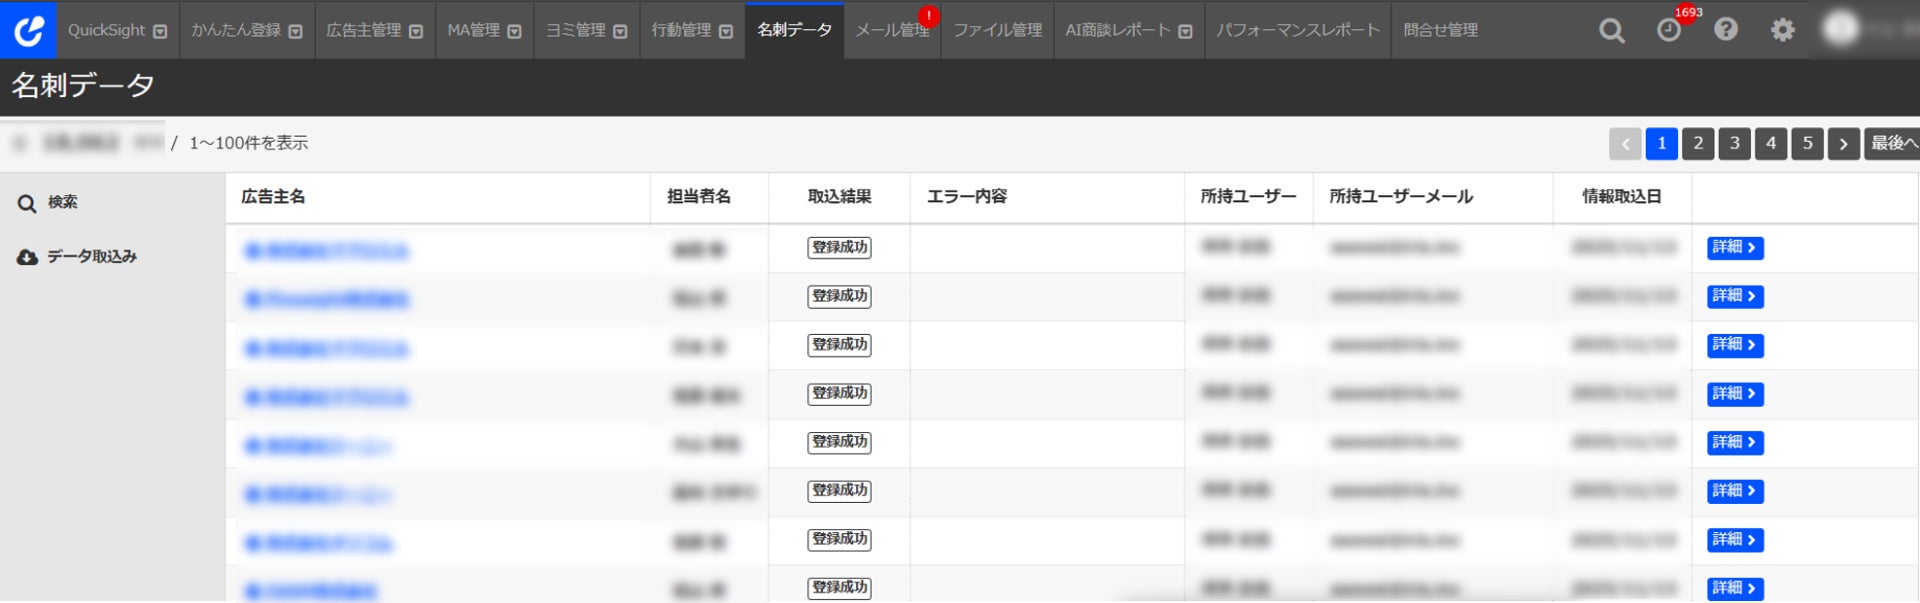Open the second row's advertiser name link
This screenshot has height=603, width=1920.
[x=327, y=299]
